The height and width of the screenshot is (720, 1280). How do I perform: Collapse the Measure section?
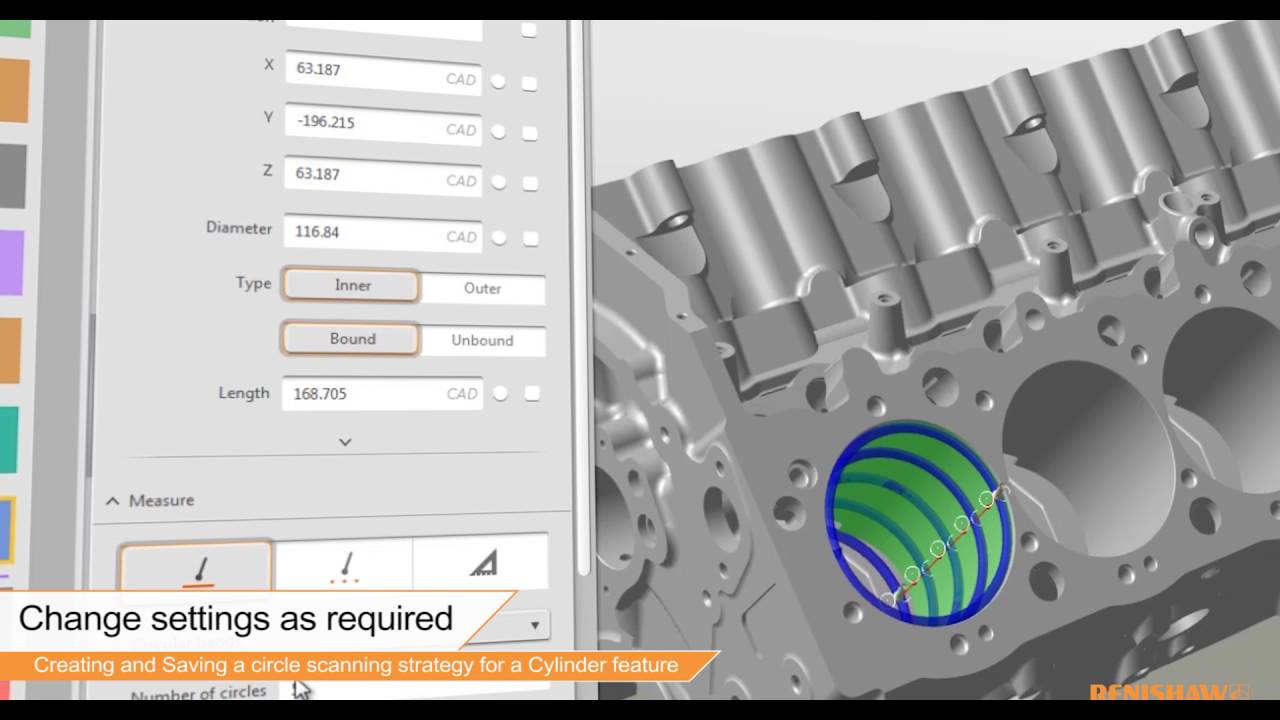click(x=112, y=500)
